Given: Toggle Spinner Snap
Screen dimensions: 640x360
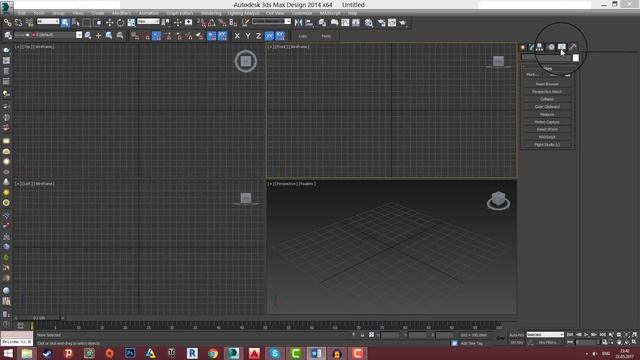Looking at the screenshot, I should (x=233, y=22).
